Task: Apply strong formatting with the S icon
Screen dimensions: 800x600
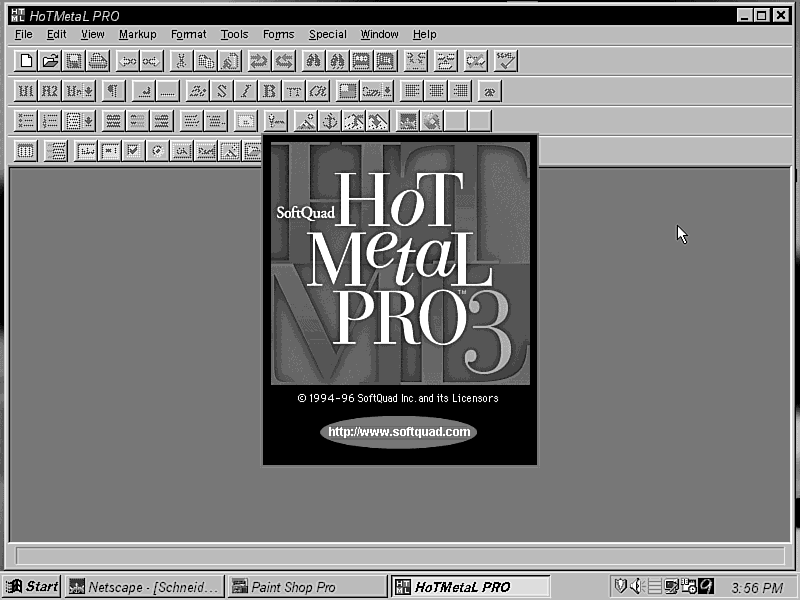Action: (221, 91)
